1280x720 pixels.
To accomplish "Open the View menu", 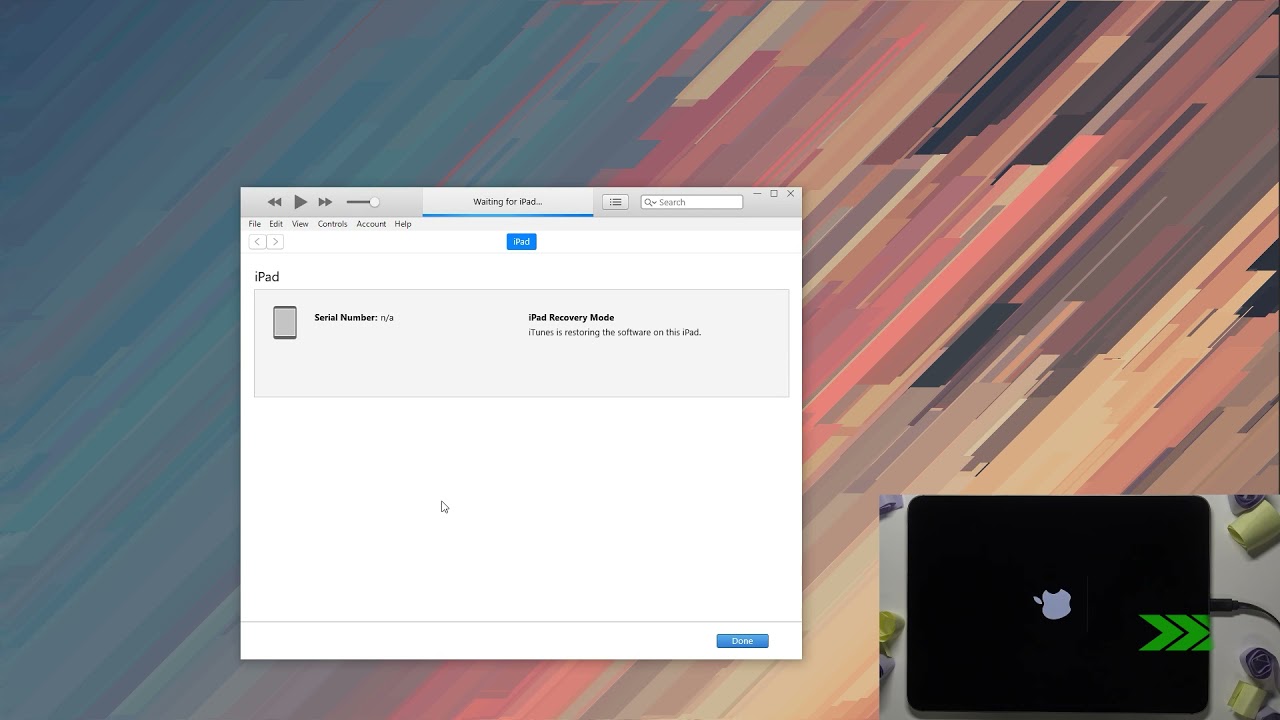I will pyautogui.click(x=300, y=224).
